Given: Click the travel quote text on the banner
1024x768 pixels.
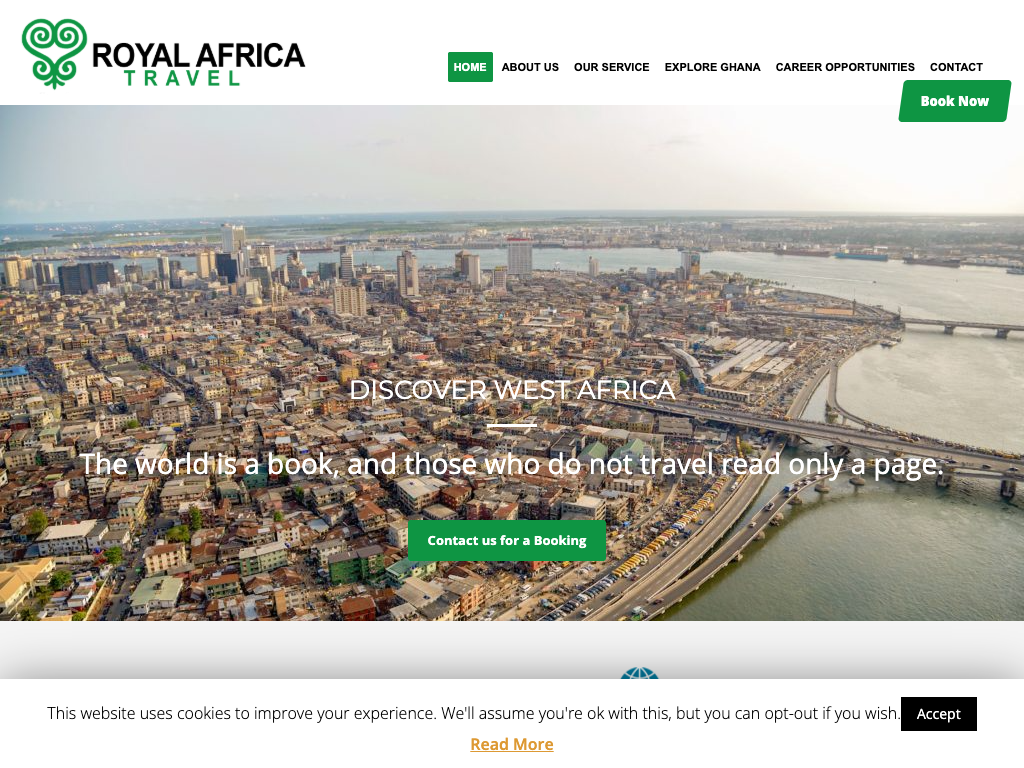Looking at the screenshot, I should 512,464.
